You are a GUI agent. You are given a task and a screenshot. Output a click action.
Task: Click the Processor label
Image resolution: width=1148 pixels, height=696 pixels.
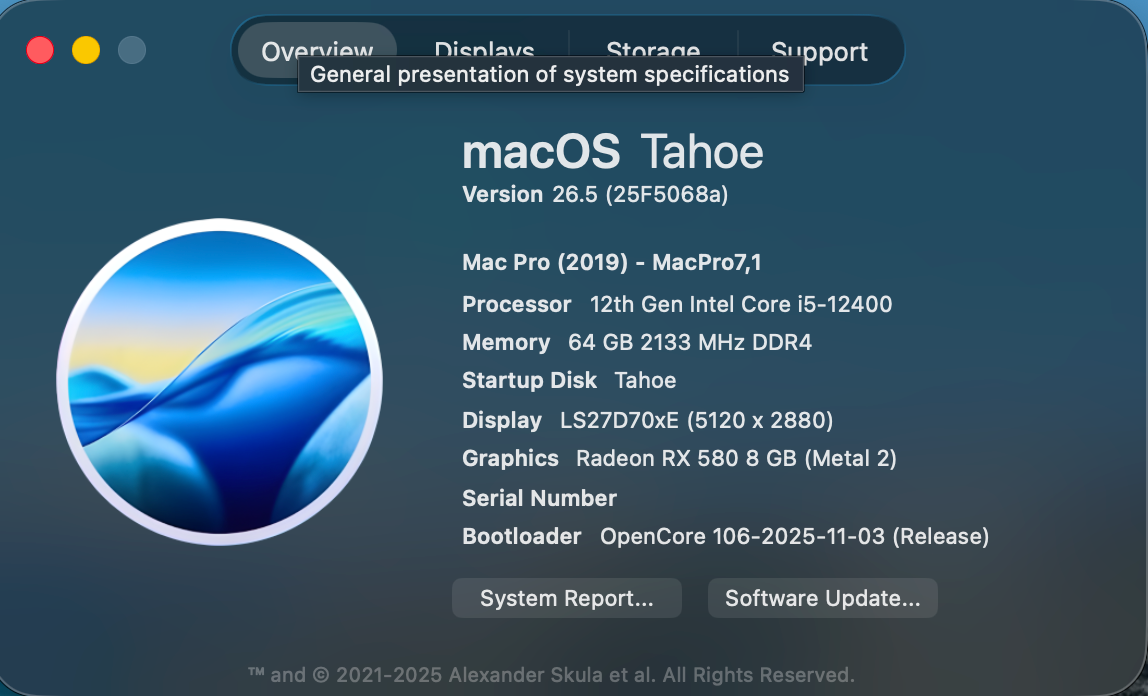516,304
